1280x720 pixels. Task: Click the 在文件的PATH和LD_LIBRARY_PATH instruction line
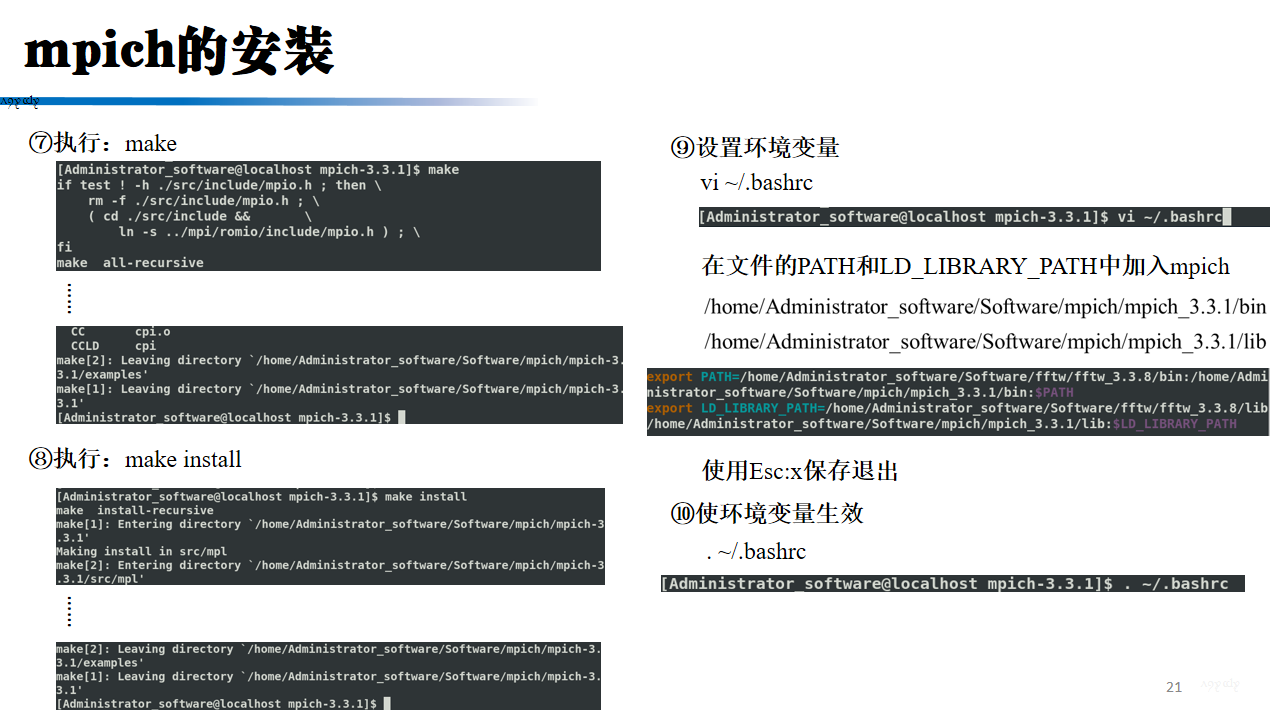point(965,266)
